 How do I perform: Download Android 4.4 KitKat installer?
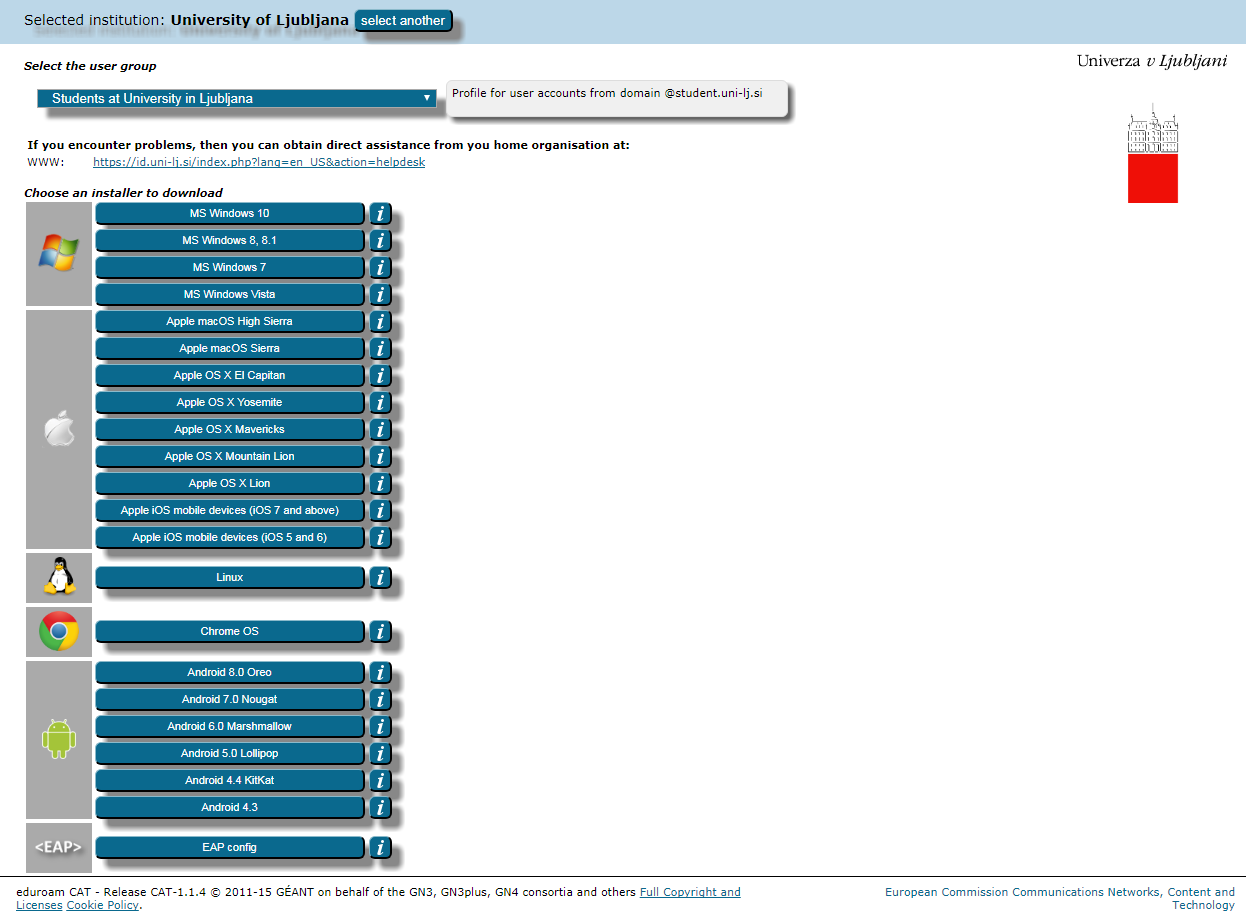click(x=230, y=781)
